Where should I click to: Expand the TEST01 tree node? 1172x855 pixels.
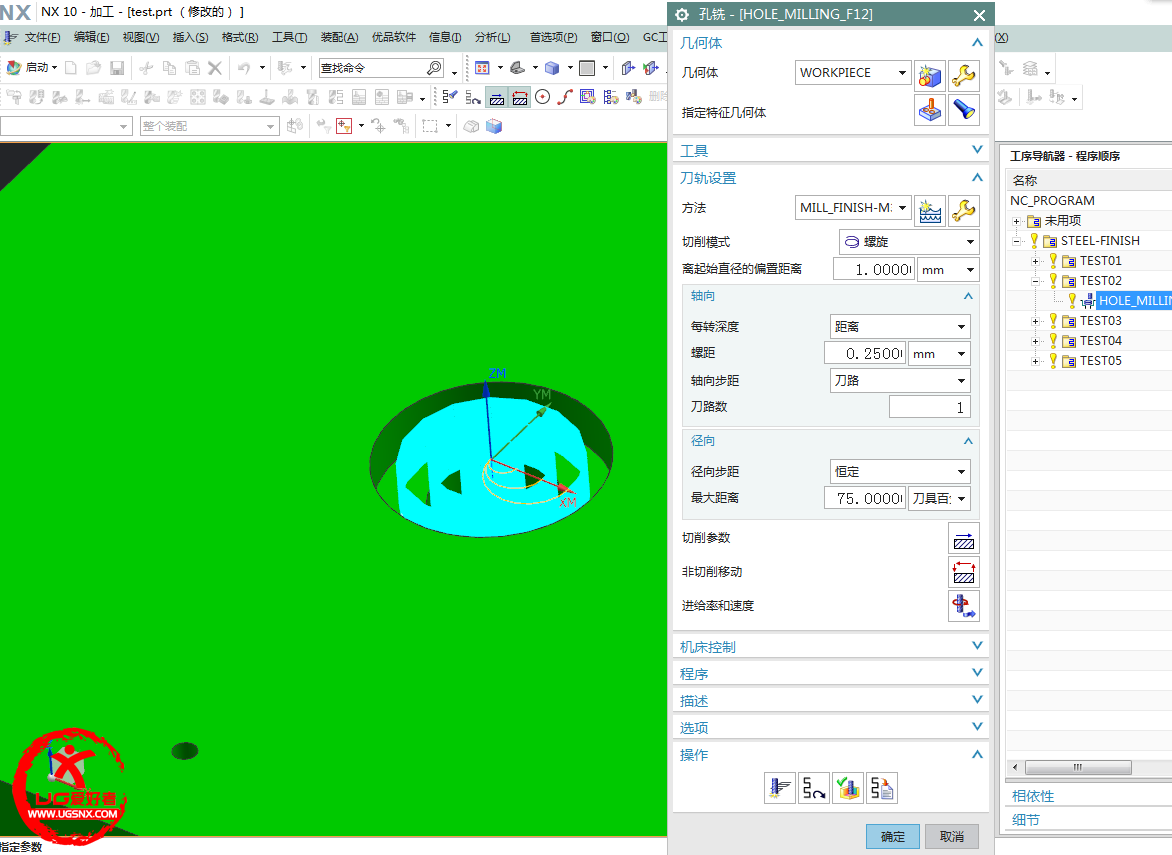[1035, 262]
